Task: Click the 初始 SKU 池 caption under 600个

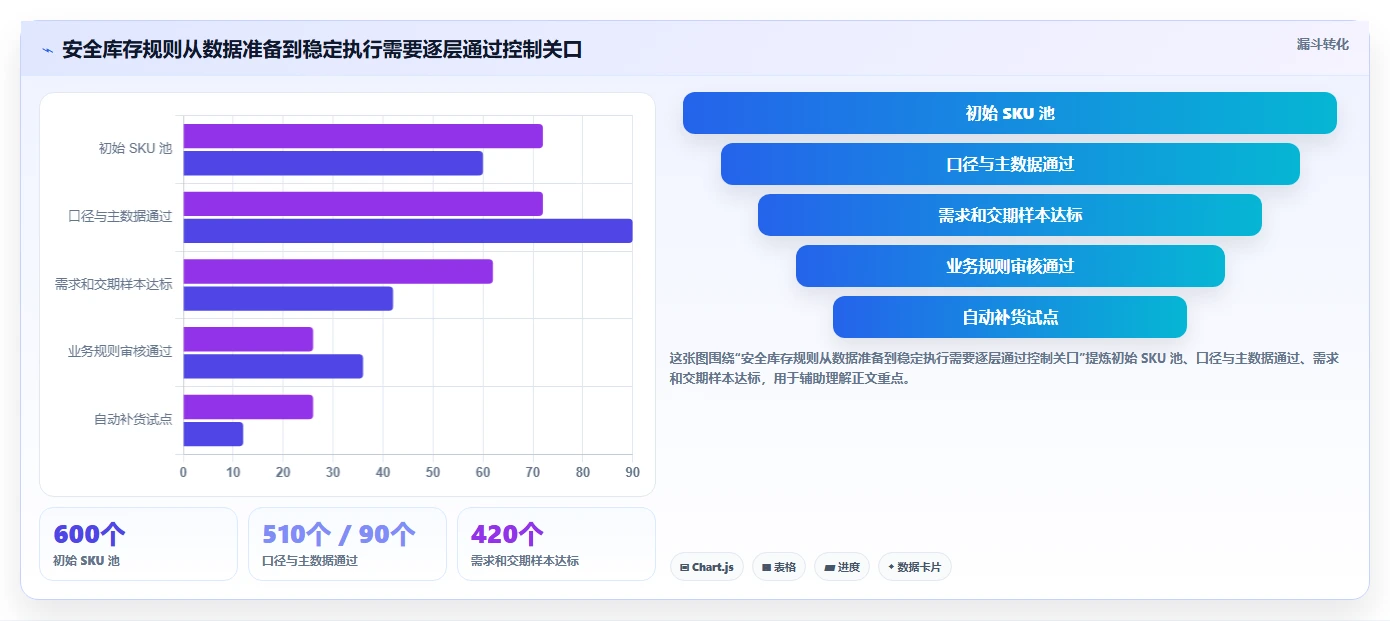Action: pos(86,561)
